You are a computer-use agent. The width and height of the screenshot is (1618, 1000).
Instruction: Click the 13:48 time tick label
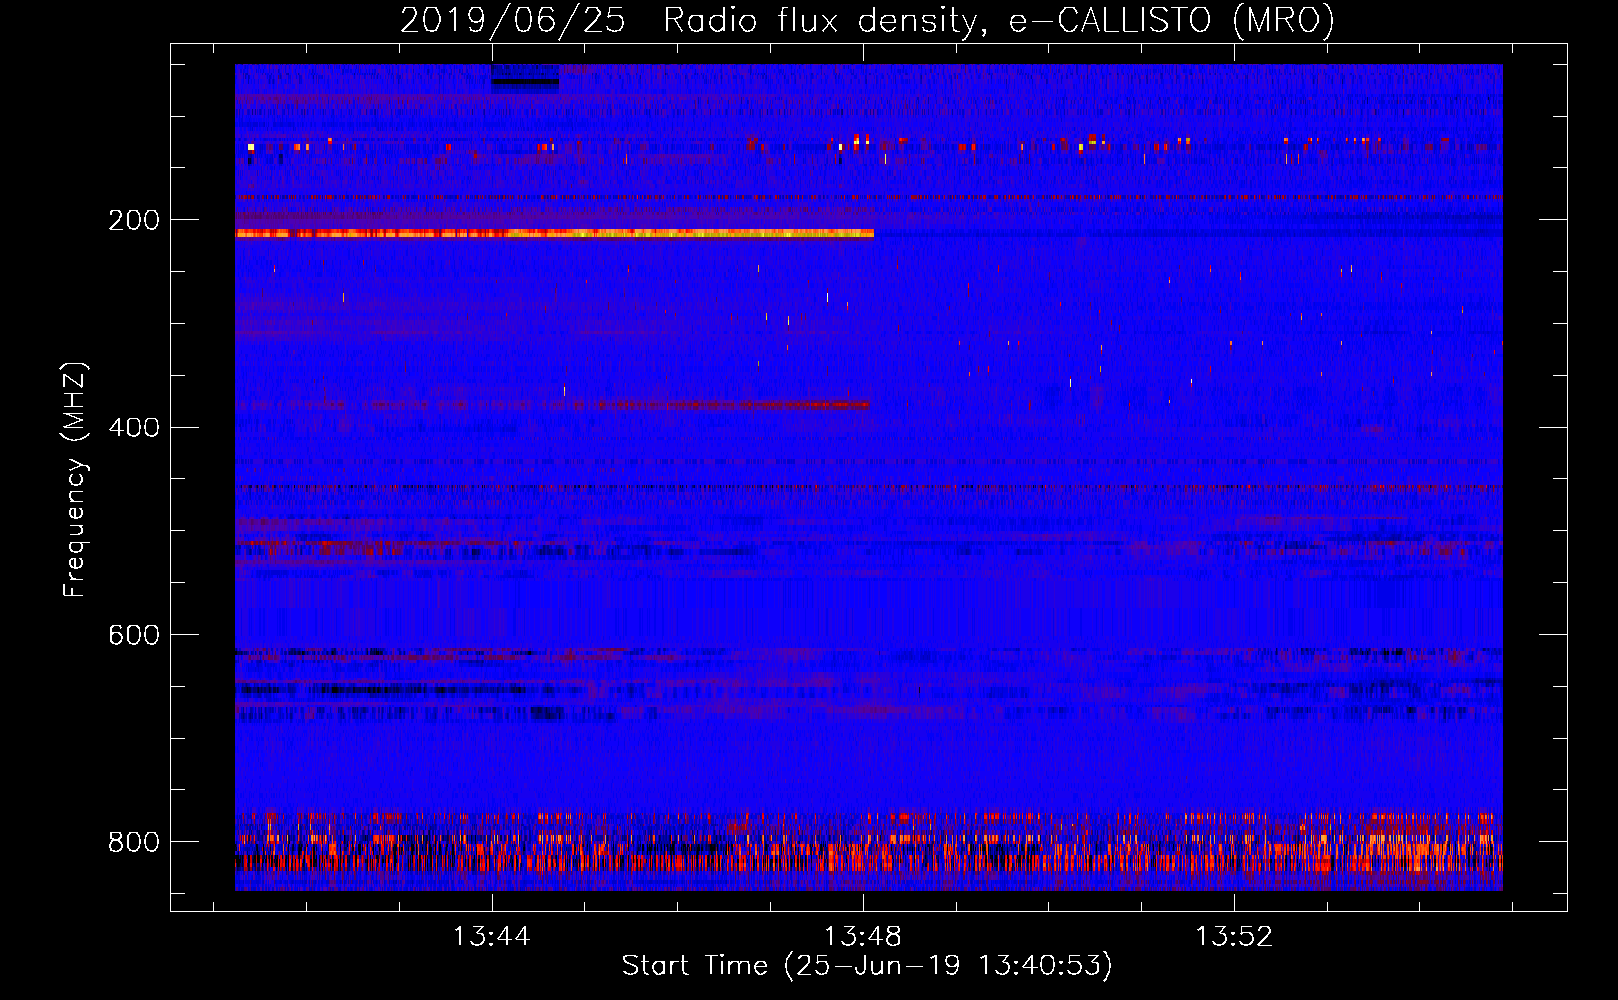pyautogui.click(x=862, y=937)
